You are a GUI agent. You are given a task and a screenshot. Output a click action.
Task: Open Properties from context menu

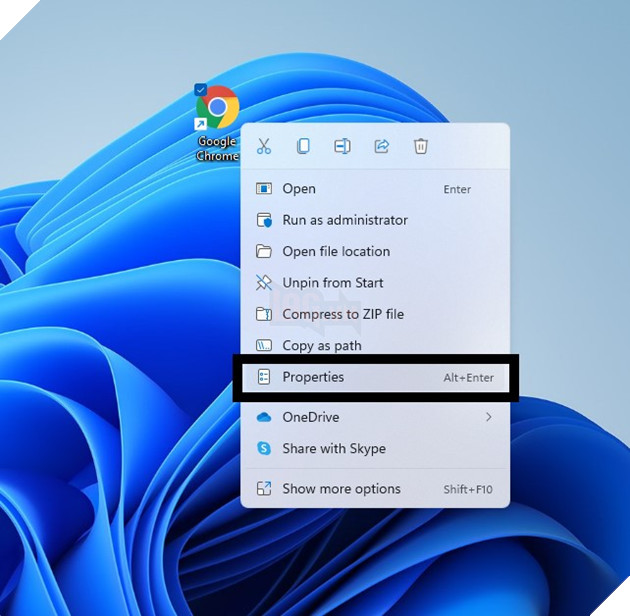[375, 377]
